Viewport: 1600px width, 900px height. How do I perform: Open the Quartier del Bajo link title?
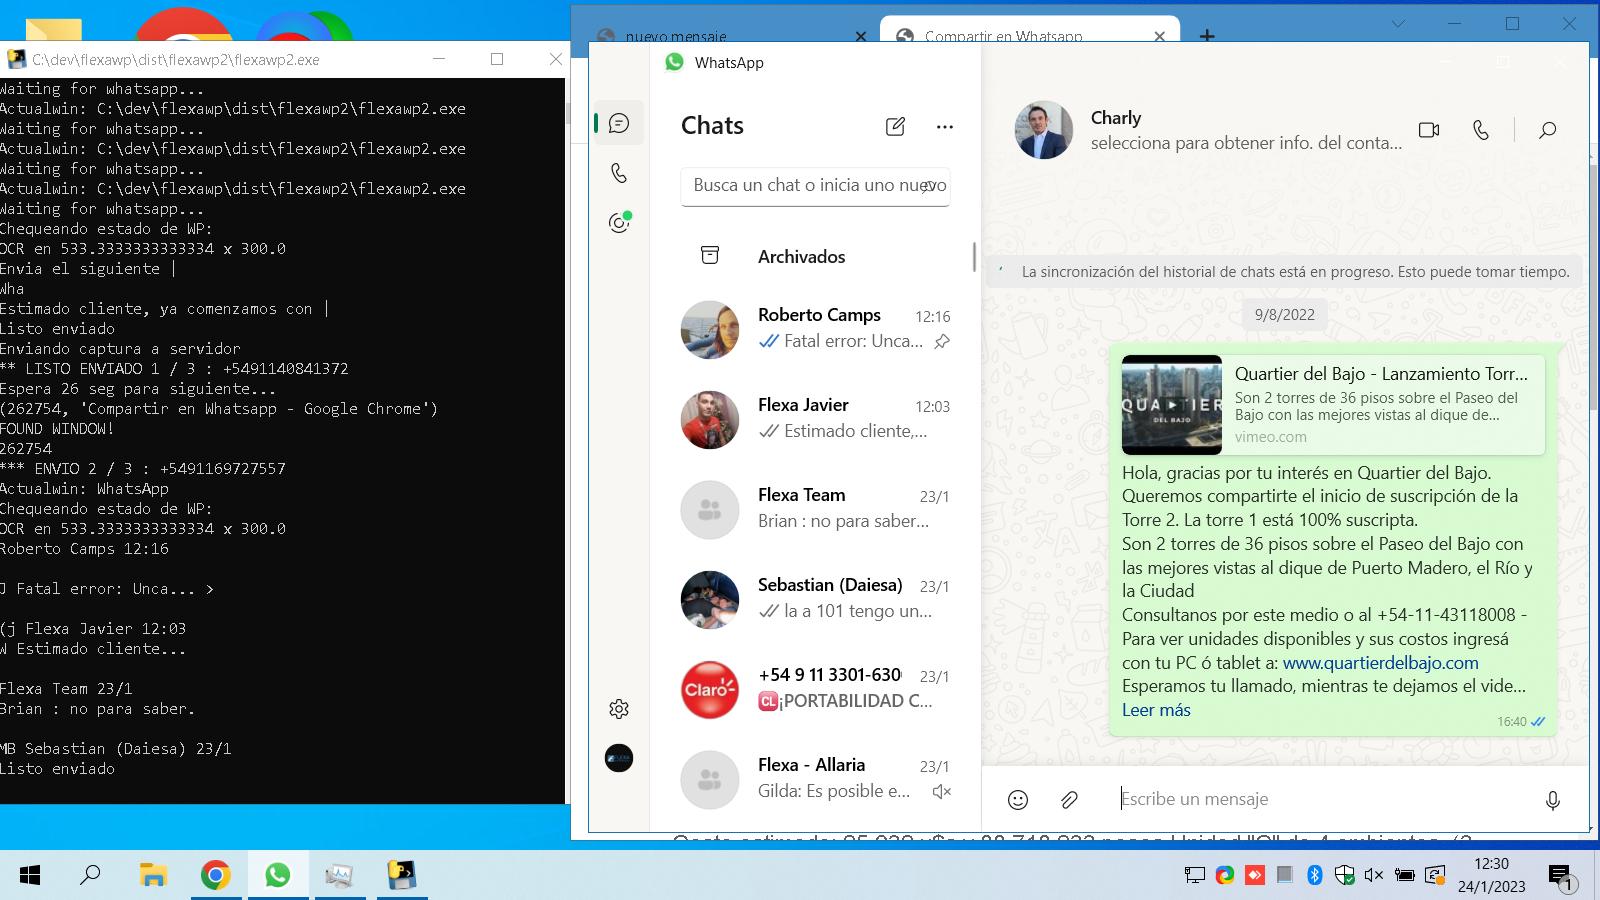[1381, 374]
